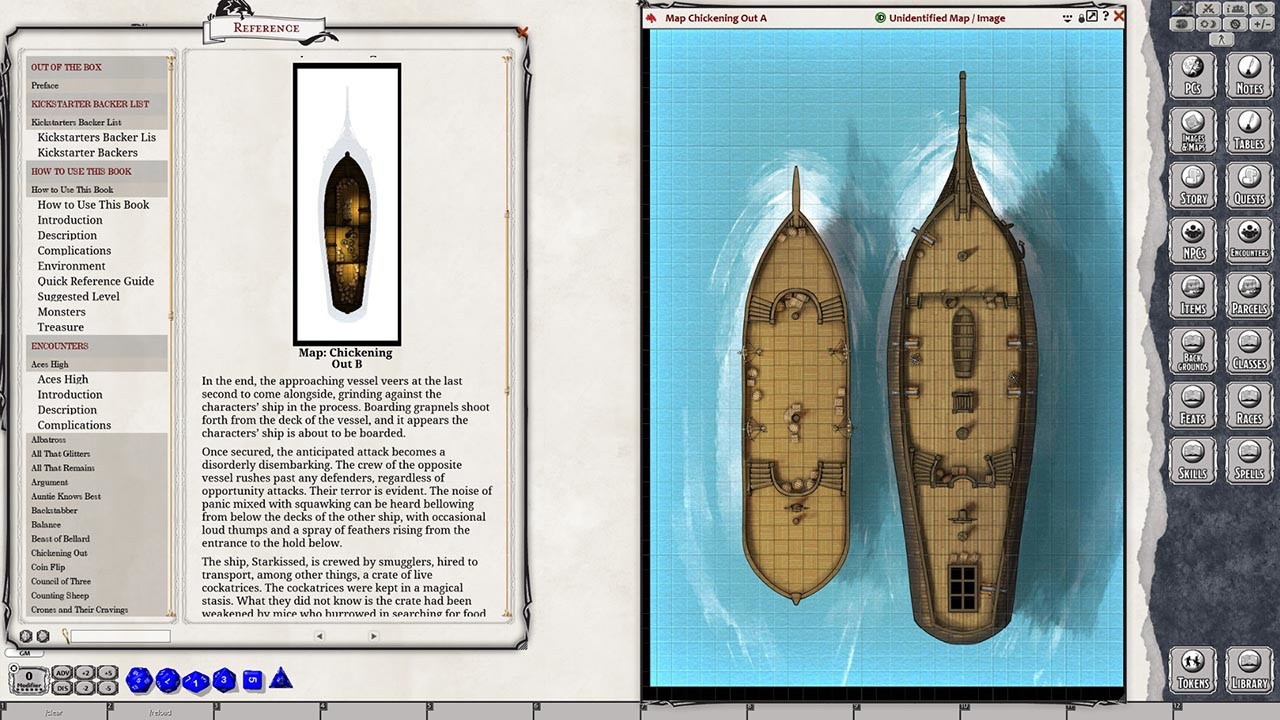
Task: Open the Images & Maps sidebar panel
Action: pyautogui.click(x=1192, y=131)
